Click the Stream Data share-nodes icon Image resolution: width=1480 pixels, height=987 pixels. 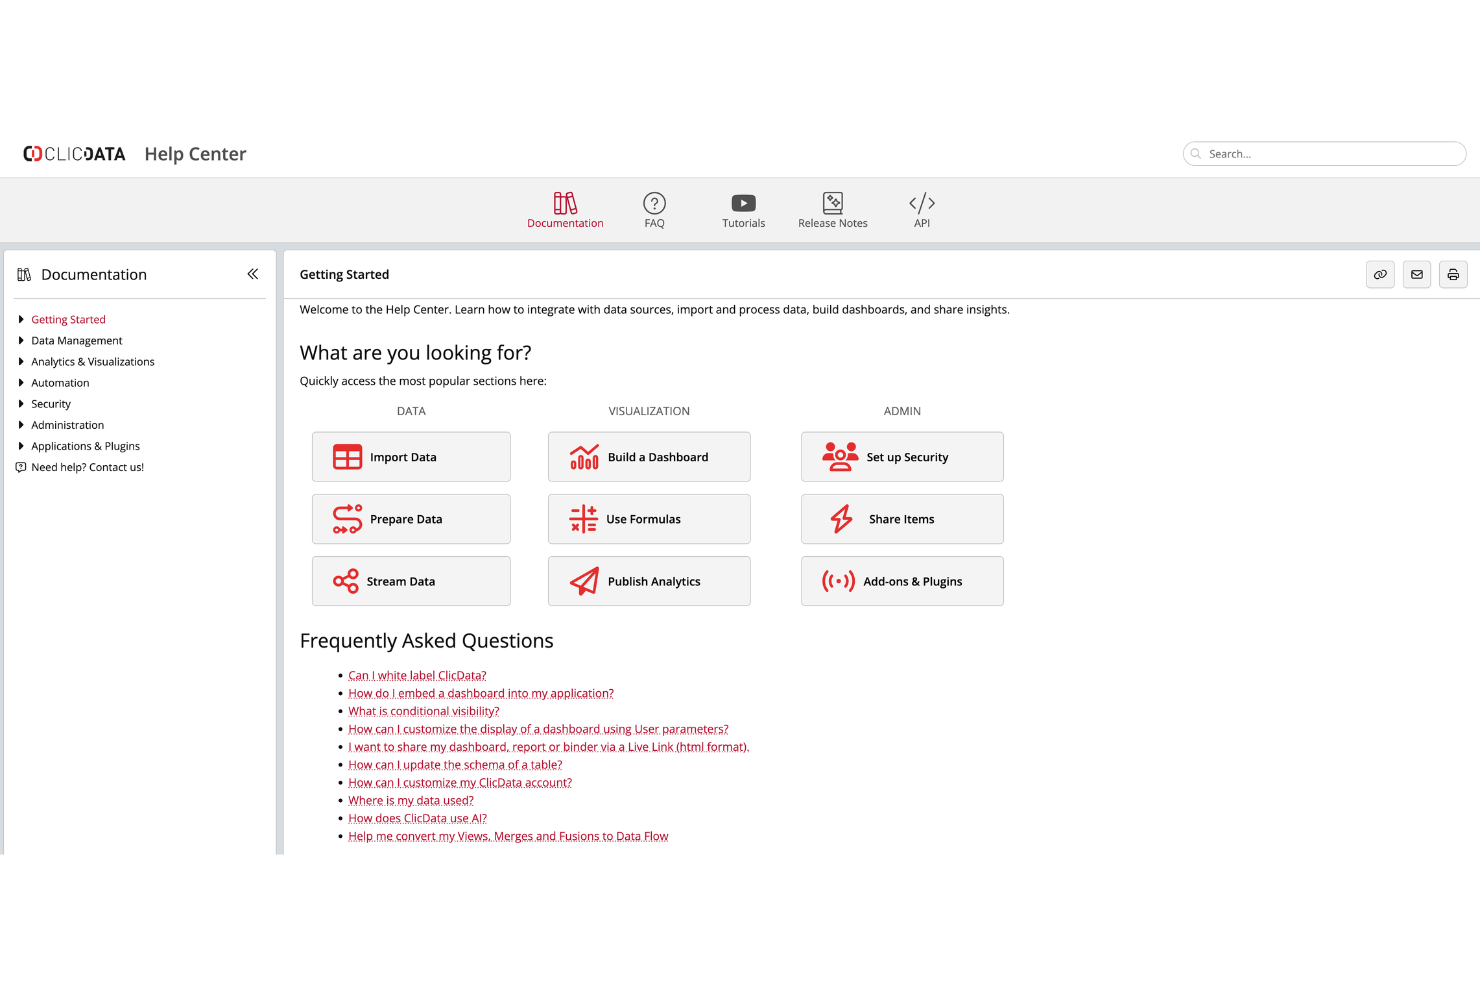(346, 581)
